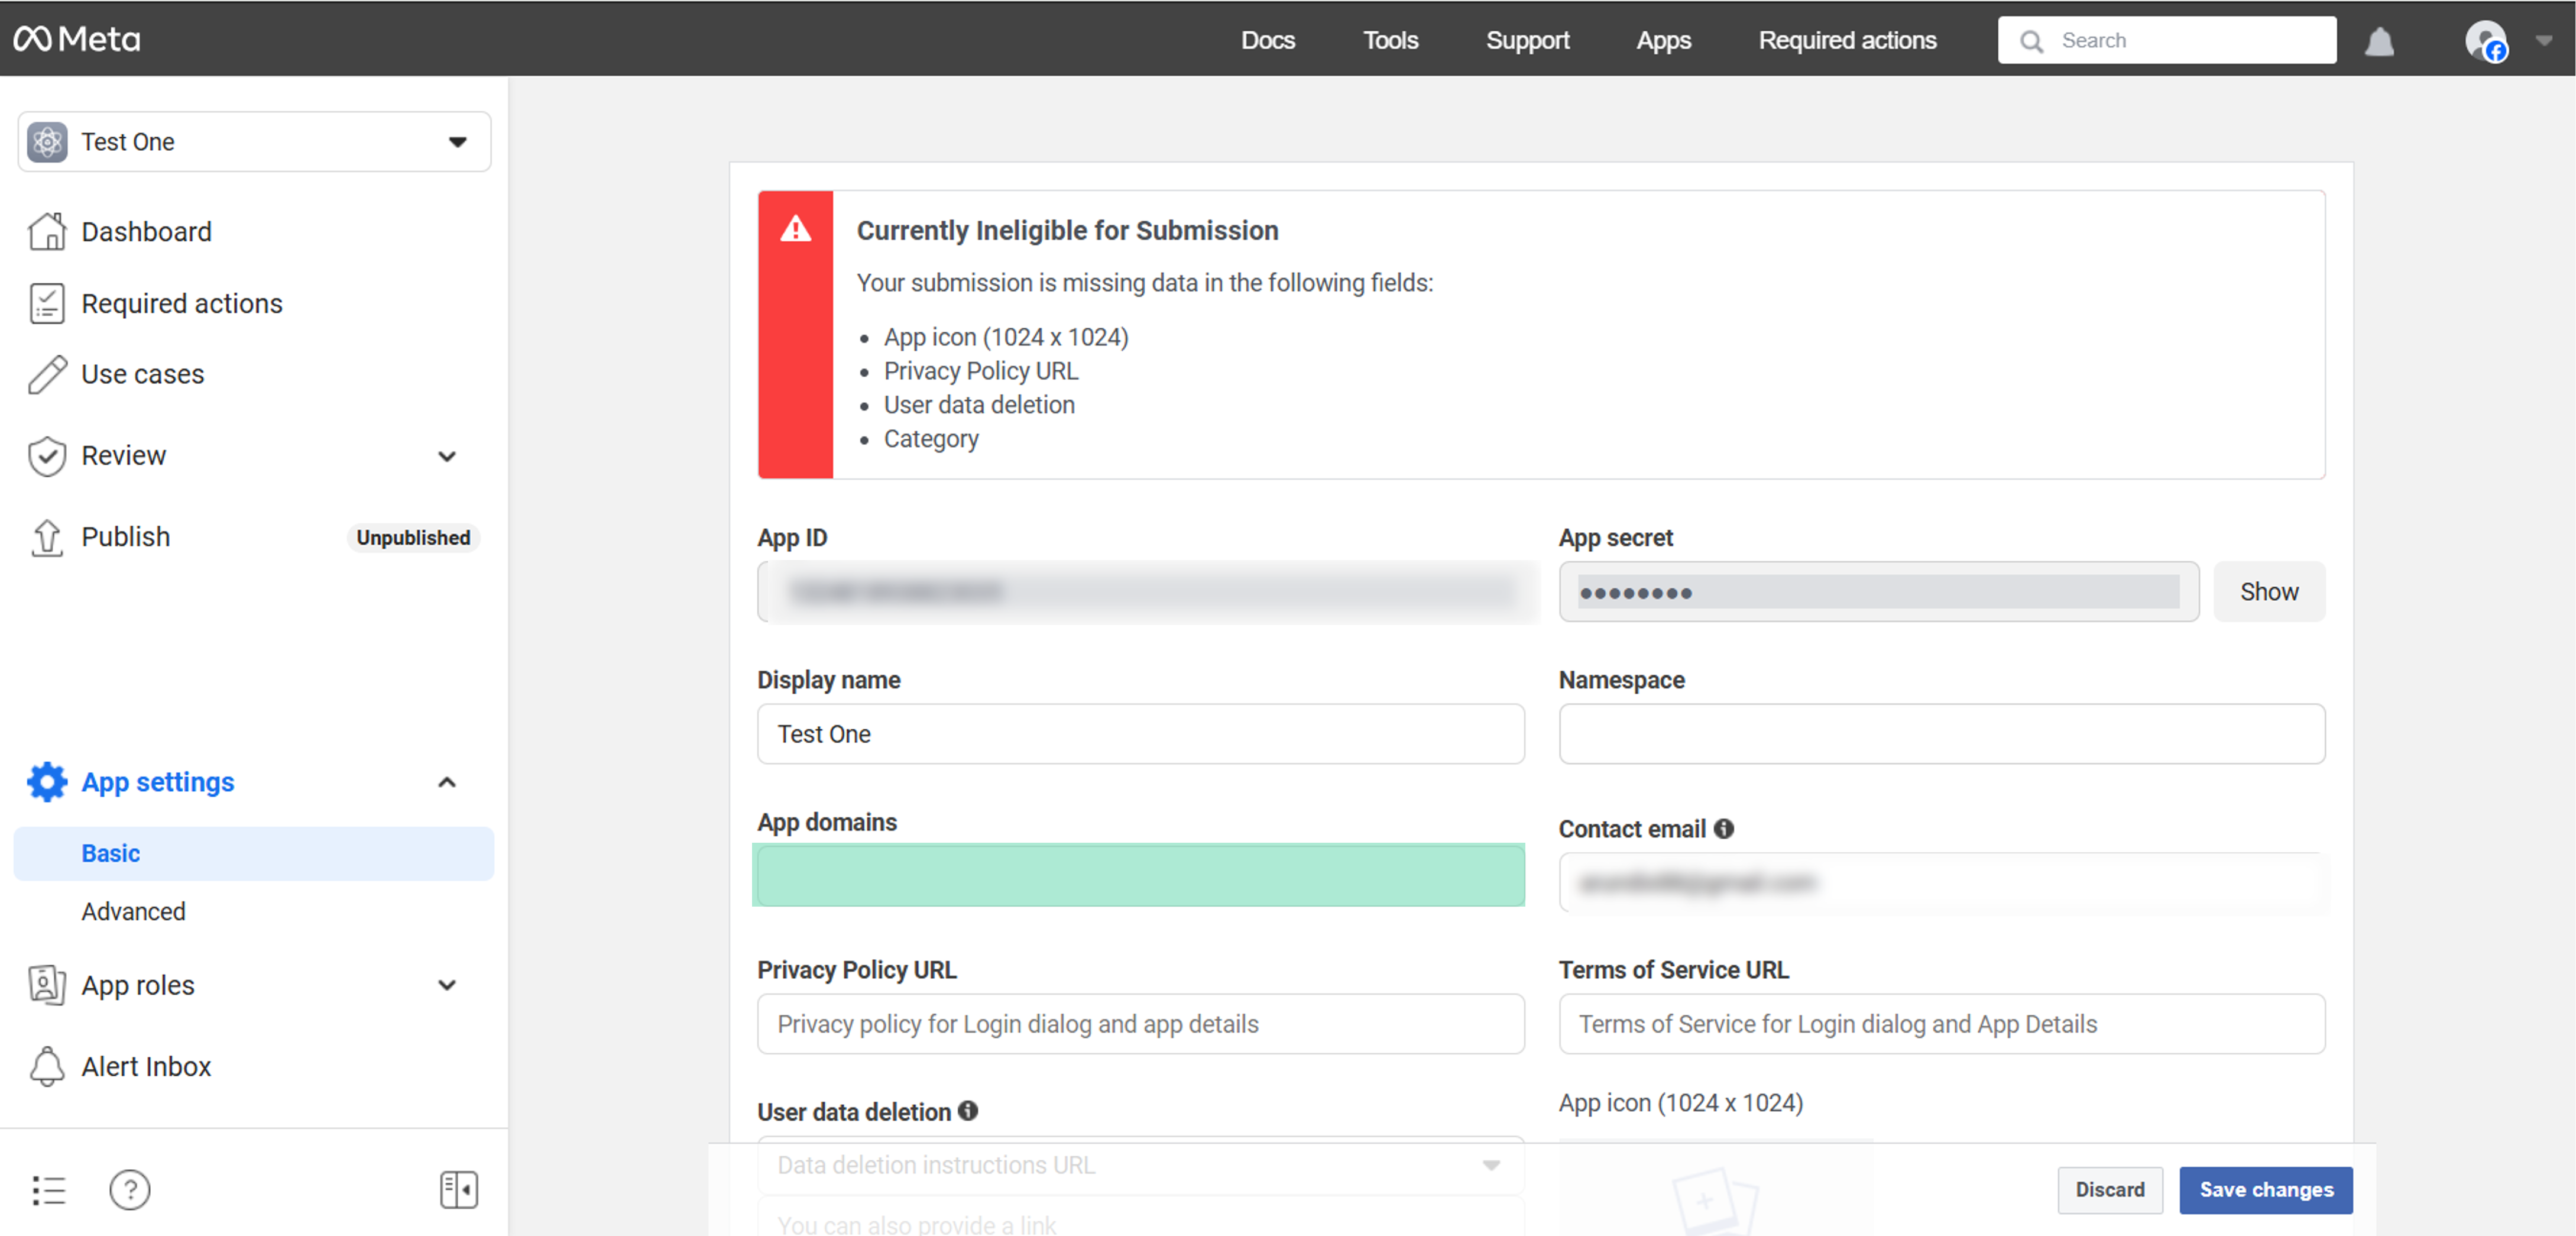Open the Support menu
The image size is (2576, 1236).
(1527, 40)
